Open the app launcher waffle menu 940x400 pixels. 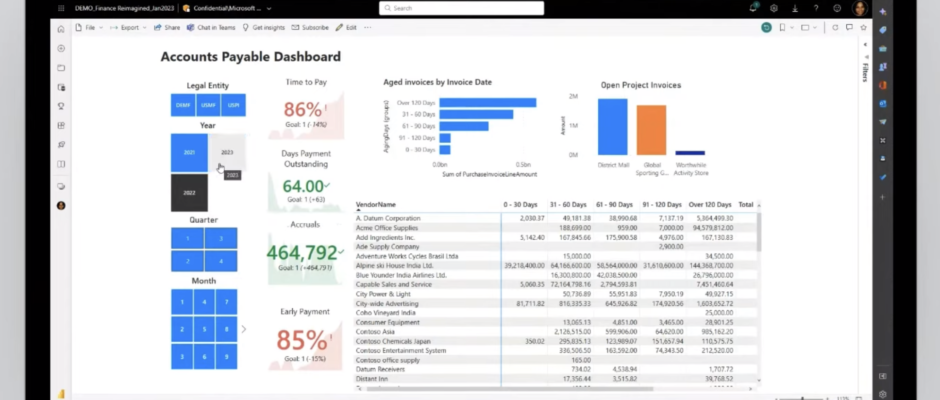click(61, 8)
